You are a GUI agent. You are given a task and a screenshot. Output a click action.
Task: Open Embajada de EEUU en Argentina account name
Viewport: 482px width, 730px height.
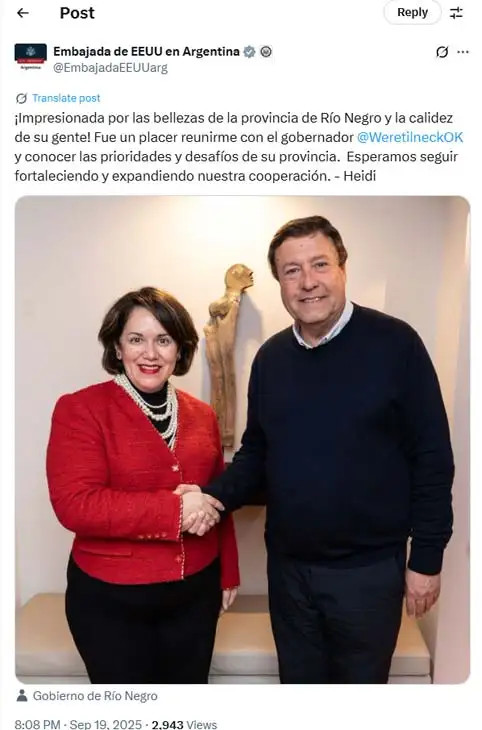pos(146,51)
